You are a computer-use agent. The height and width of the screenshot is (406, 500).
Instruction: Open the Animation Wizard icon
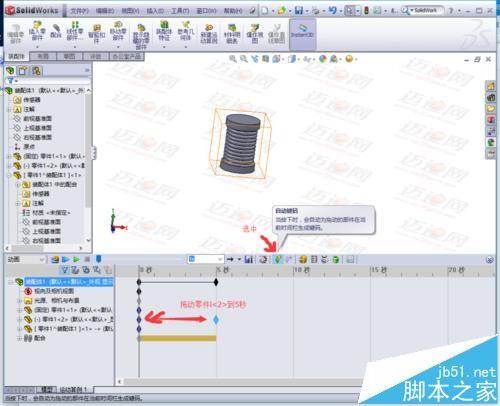click(x=263, y=259)
